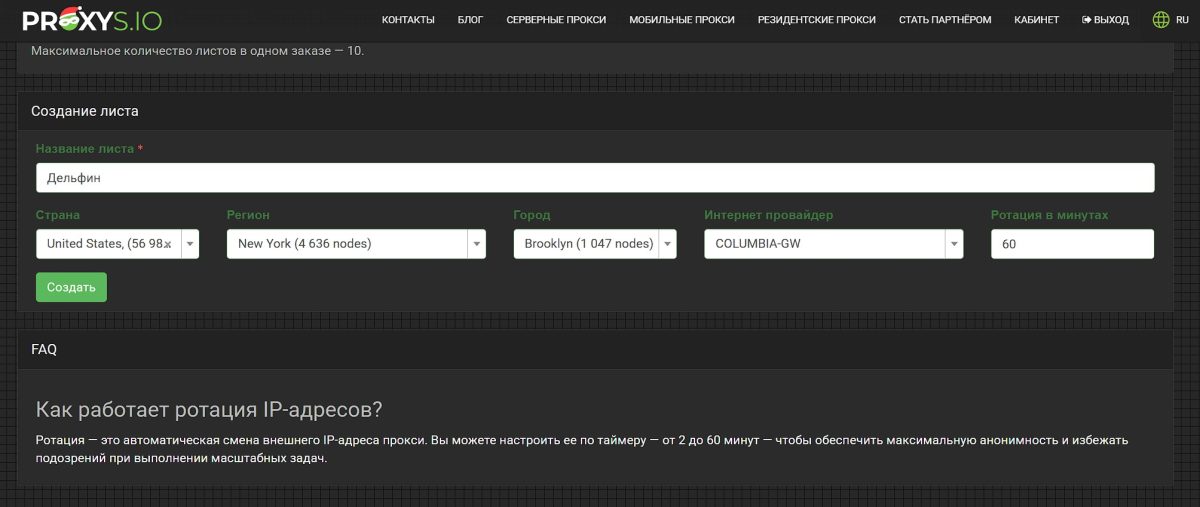1200x507 pixels.
Task: Click ВЫХОД to log out
Action: click(x=1106, y=20)
